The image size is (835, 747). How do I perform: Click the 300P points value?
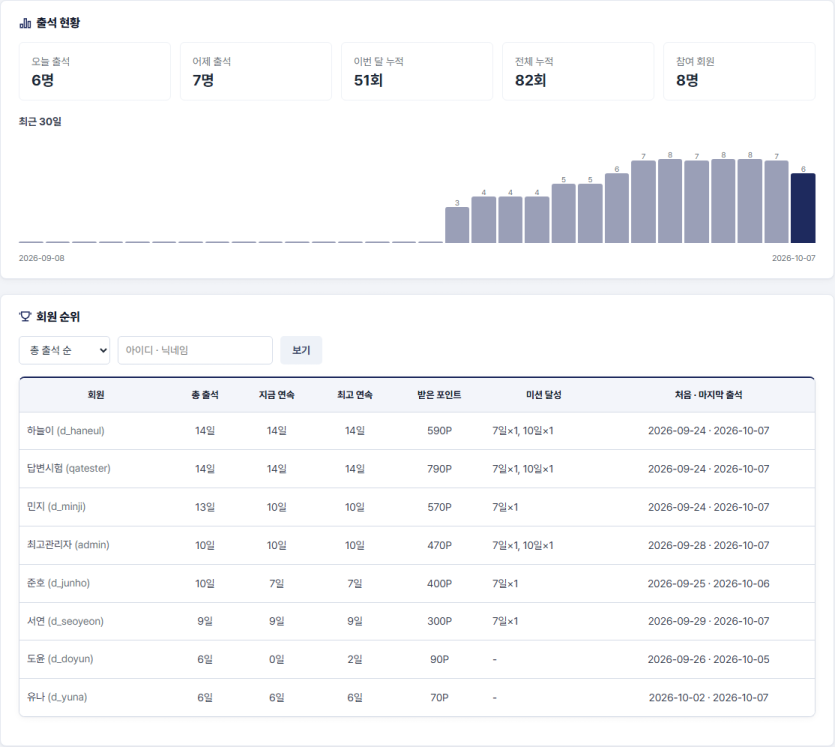[439, 621]
